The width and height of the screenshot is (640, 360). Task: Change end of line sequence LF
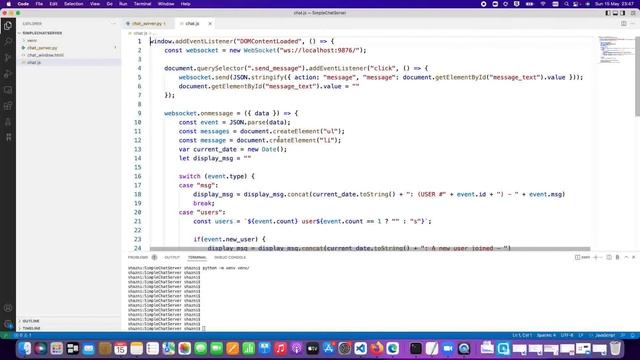pyautogui.click(x=581, y=335)
